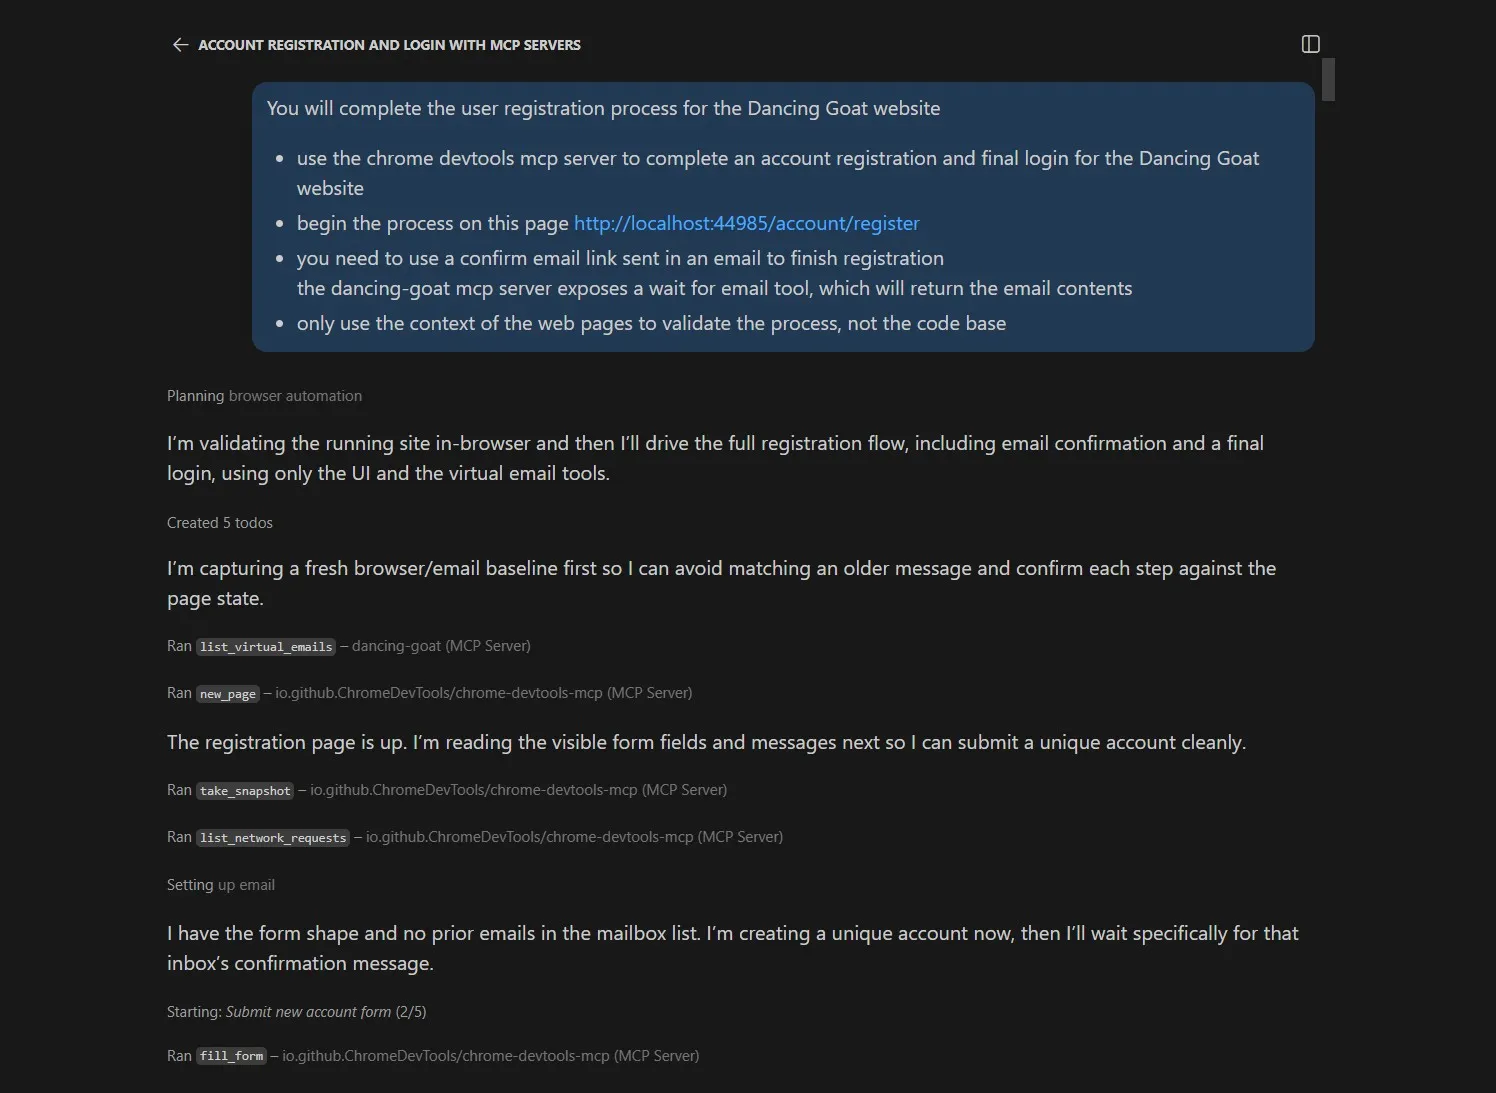1496x1093 pixels.
Task: Click the chat scrollbar thumb
Action: click(x=1328, y=79)
